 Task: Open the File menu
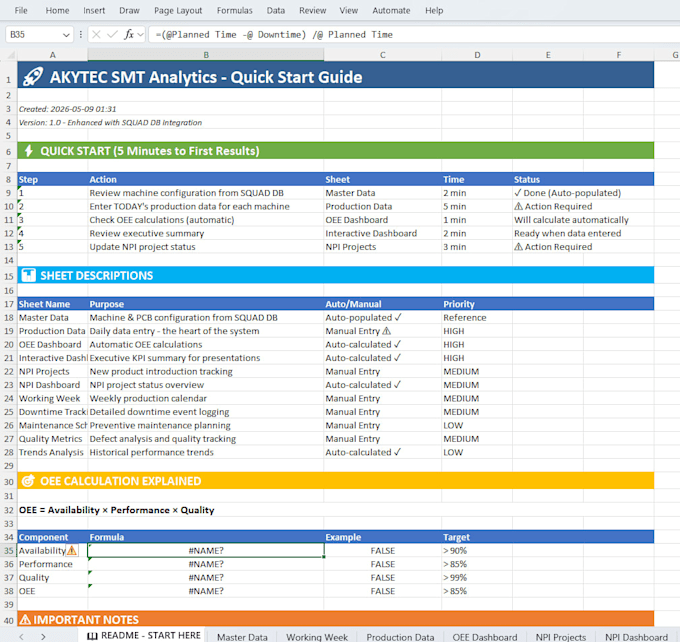click(x=21, y=10)
